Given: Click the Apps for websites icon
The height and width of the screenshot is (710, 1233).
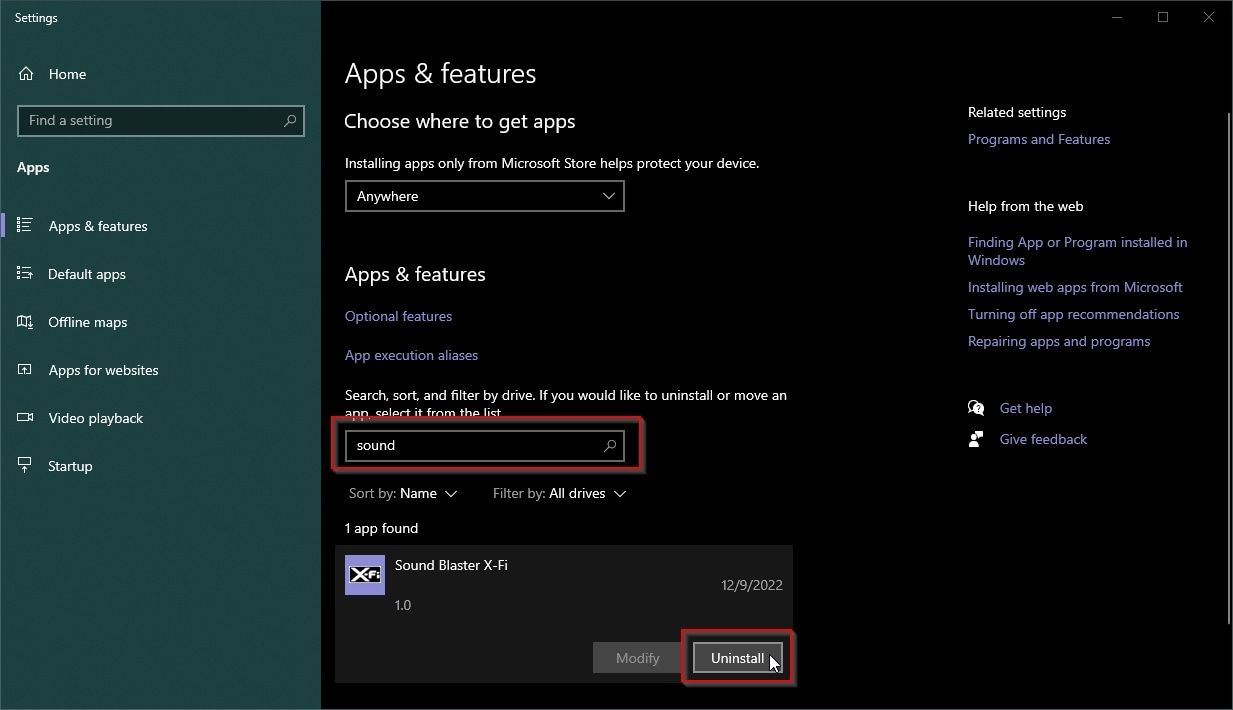Looking at the screenshot, I should (26, 370).
